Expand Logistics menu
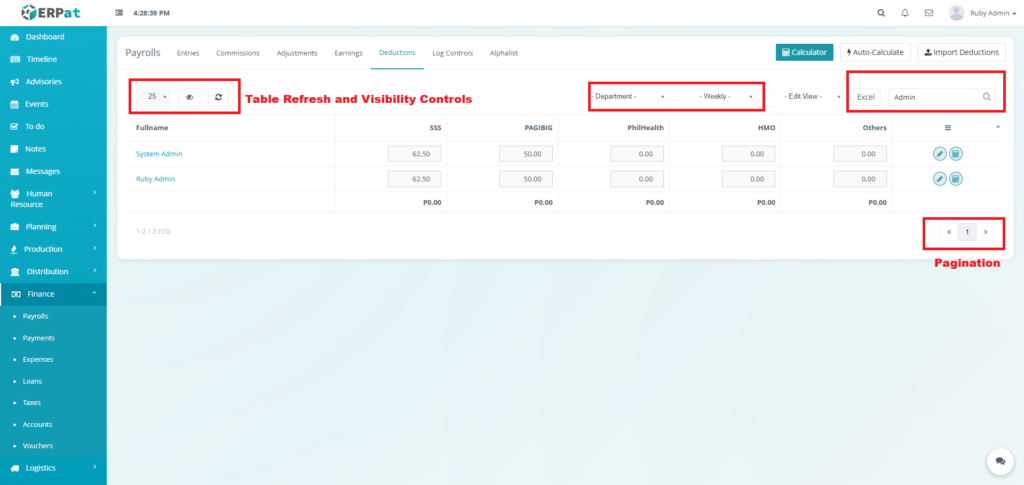This screenshot has width=1024, height=485. click(x=53, y=468)
